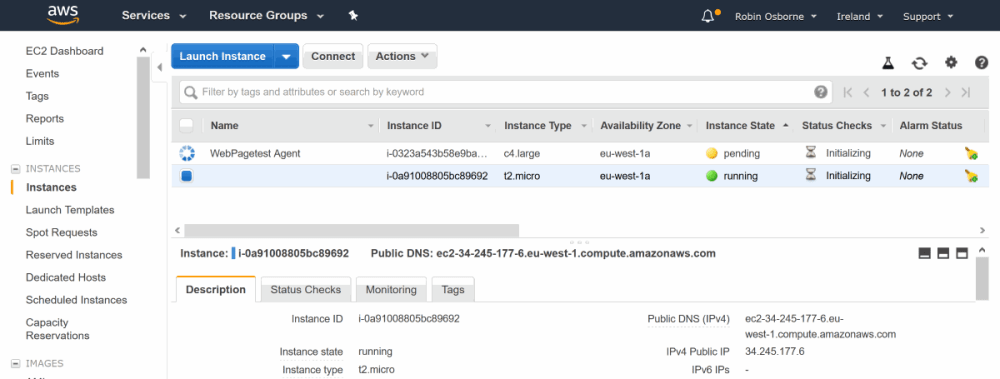Click the sidebar vertical scrollbar
1000x379 pixels.
(143, 117)
